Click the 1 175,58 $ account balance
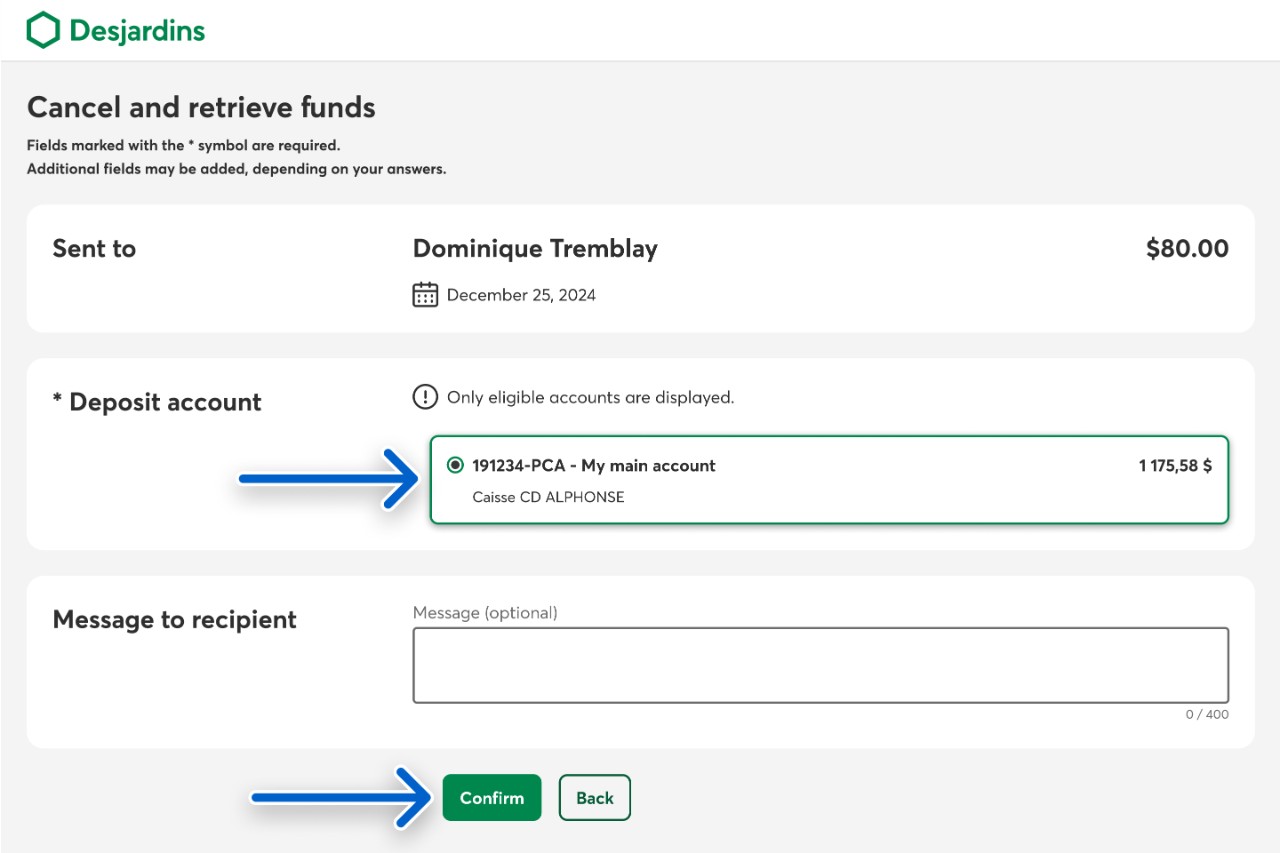 1175,465
